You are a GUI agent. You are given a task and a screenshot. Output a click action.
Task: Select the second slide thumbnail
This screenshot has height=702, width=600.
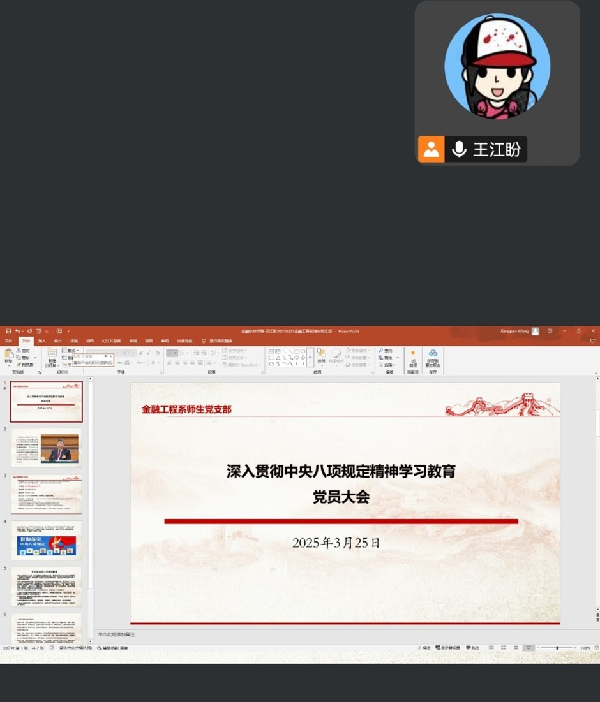pyautogui.click(x=47, y=447)
